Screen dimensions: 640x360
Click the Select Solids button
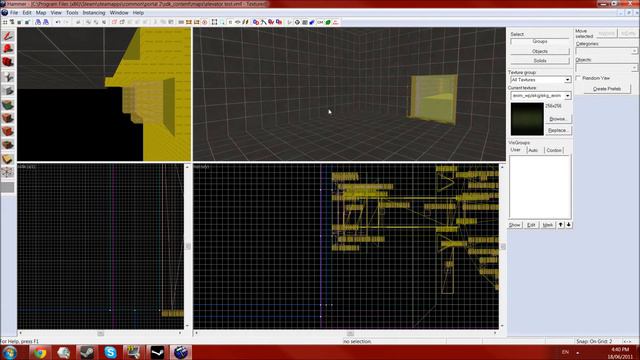pyautogui.click(x=540, y=60)
